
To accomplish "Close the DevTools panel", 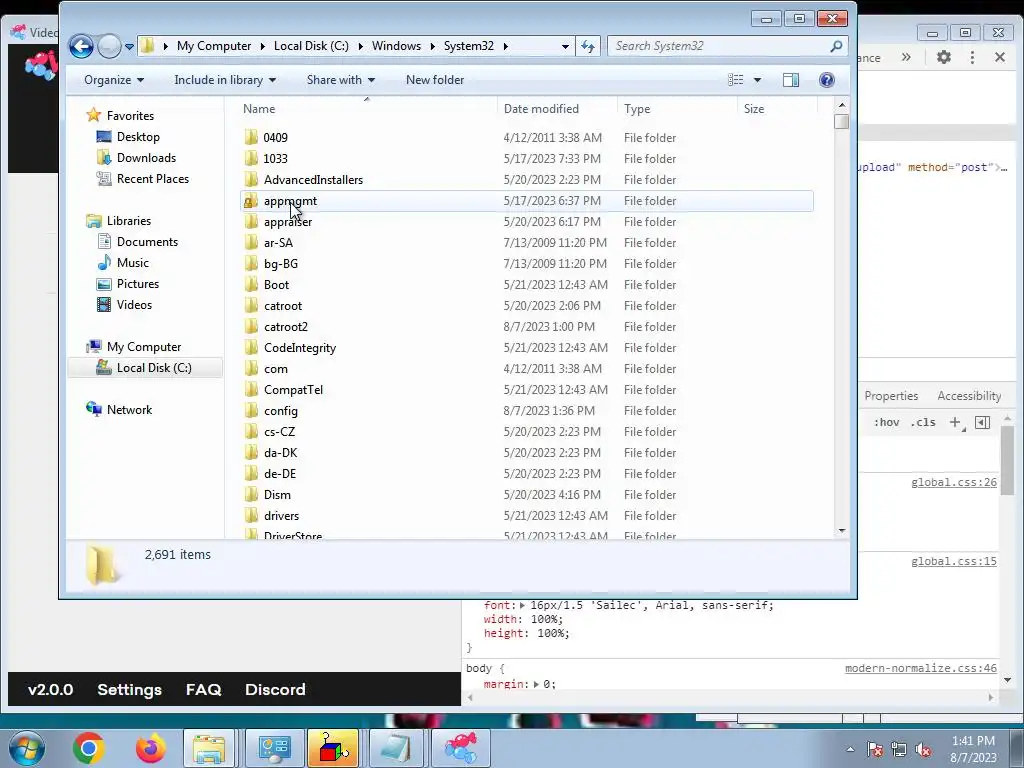I will click(x=1000, y=57).
